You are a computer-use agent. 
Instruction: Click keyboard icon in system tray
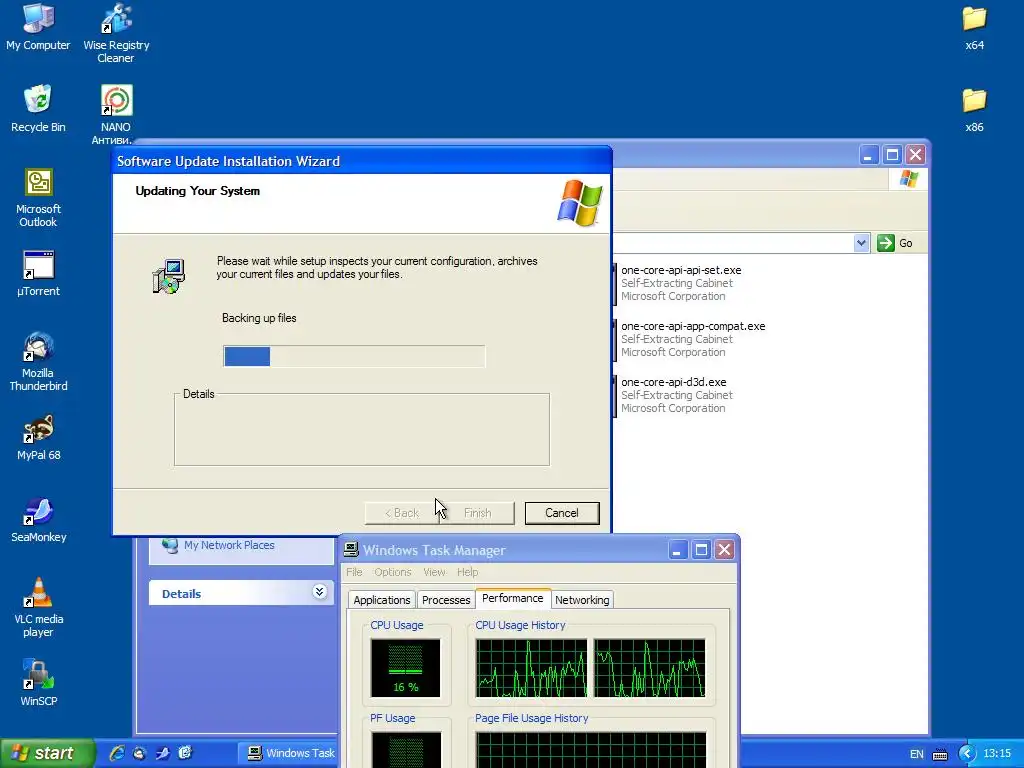[x=940, y=754]
